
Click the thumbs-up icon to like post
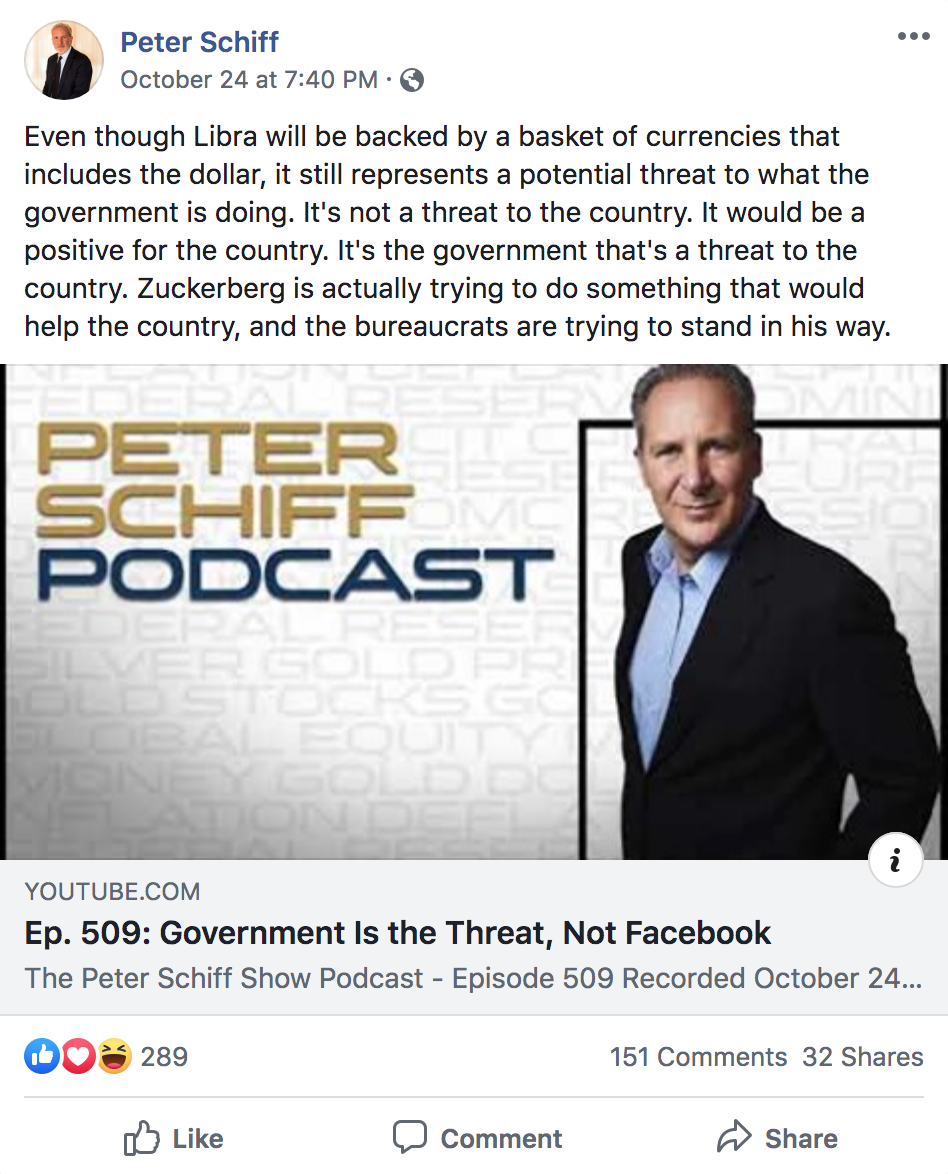142,1138
